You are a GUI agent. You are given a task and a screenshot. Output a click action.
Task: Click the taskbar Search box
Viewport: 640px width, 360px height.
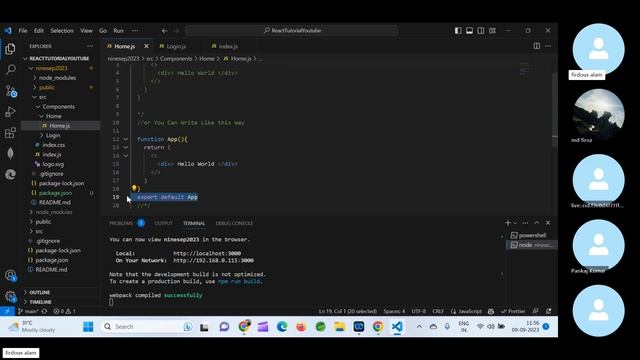pyautogui.click(x=146, y=327)
